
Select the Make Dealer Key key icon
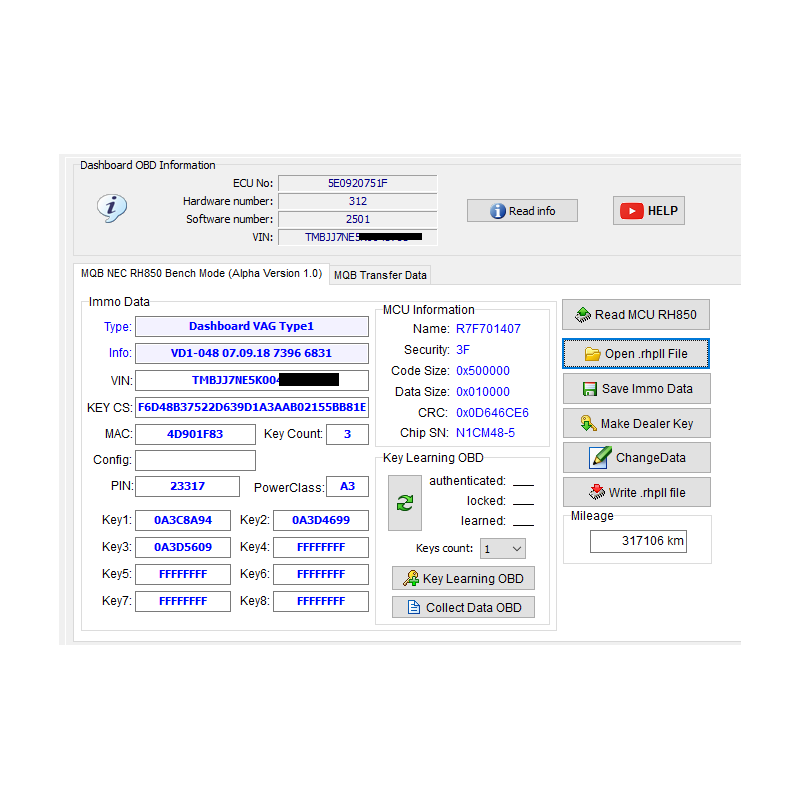coord(587,423)
